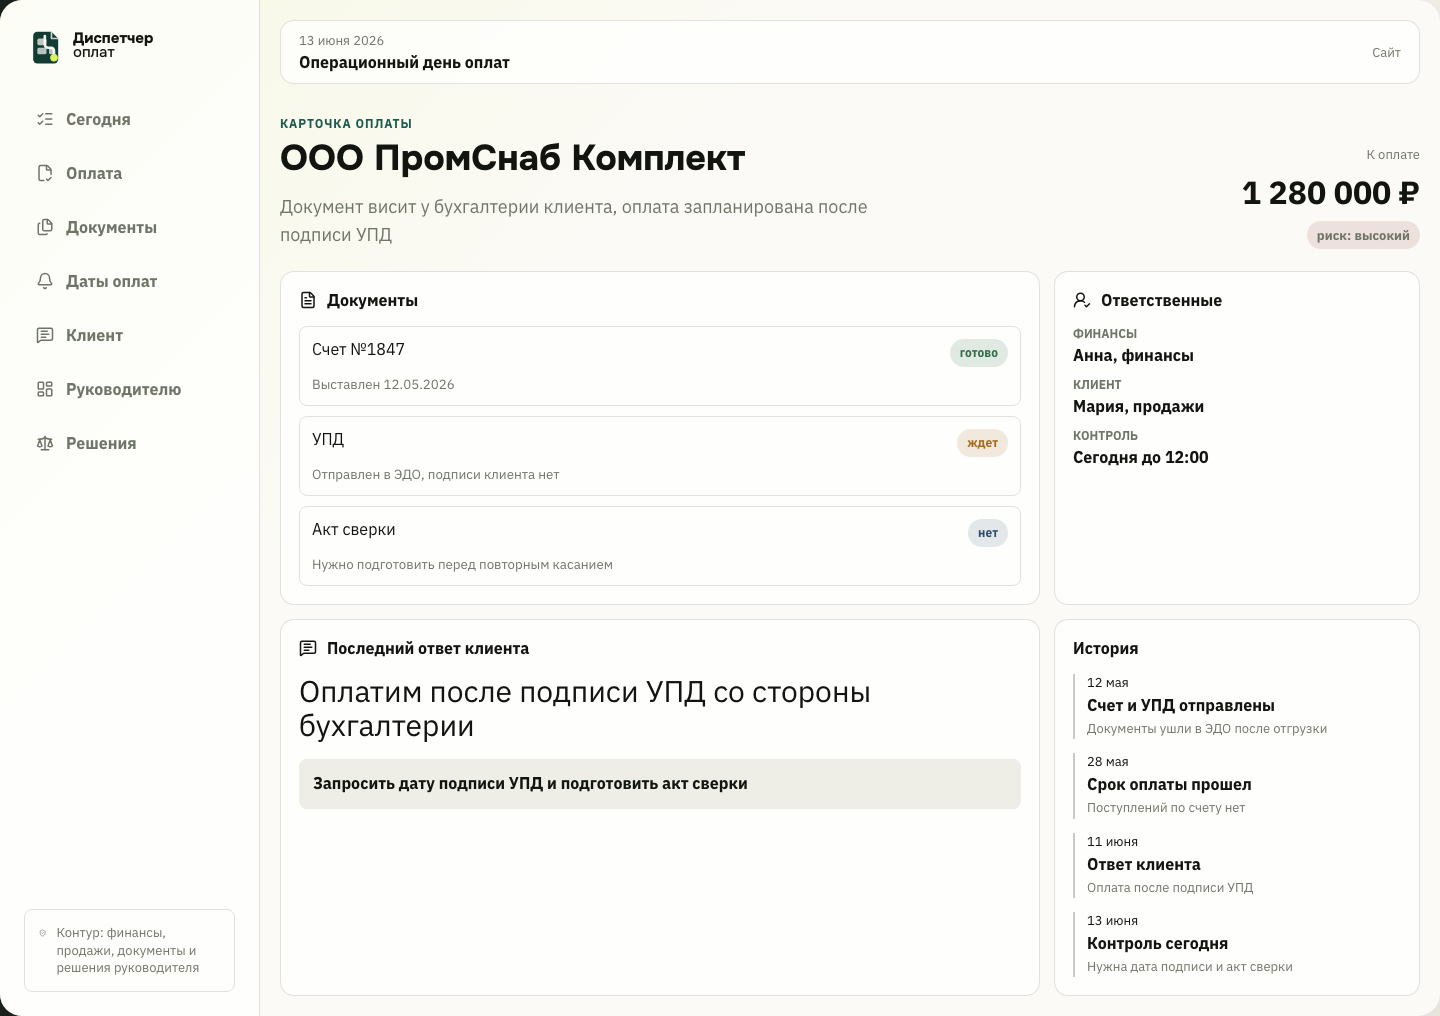Viewport: 1440px width, 1016px height.
Task: Click the copy-files icon beside Документы
Action: tap(45, 227)
